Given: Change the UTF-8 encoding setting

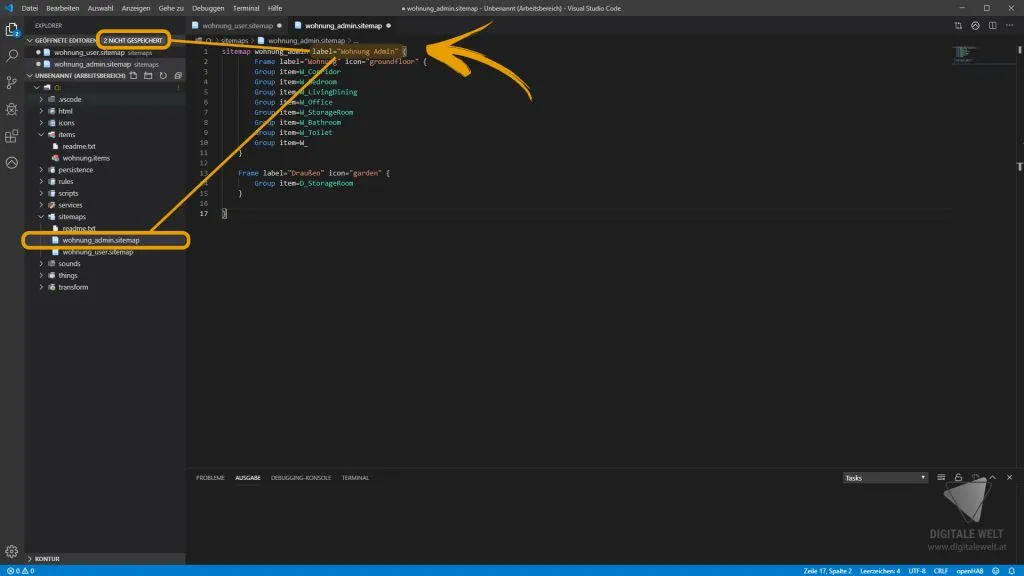Looking at the screenshot, I should 917,571.
